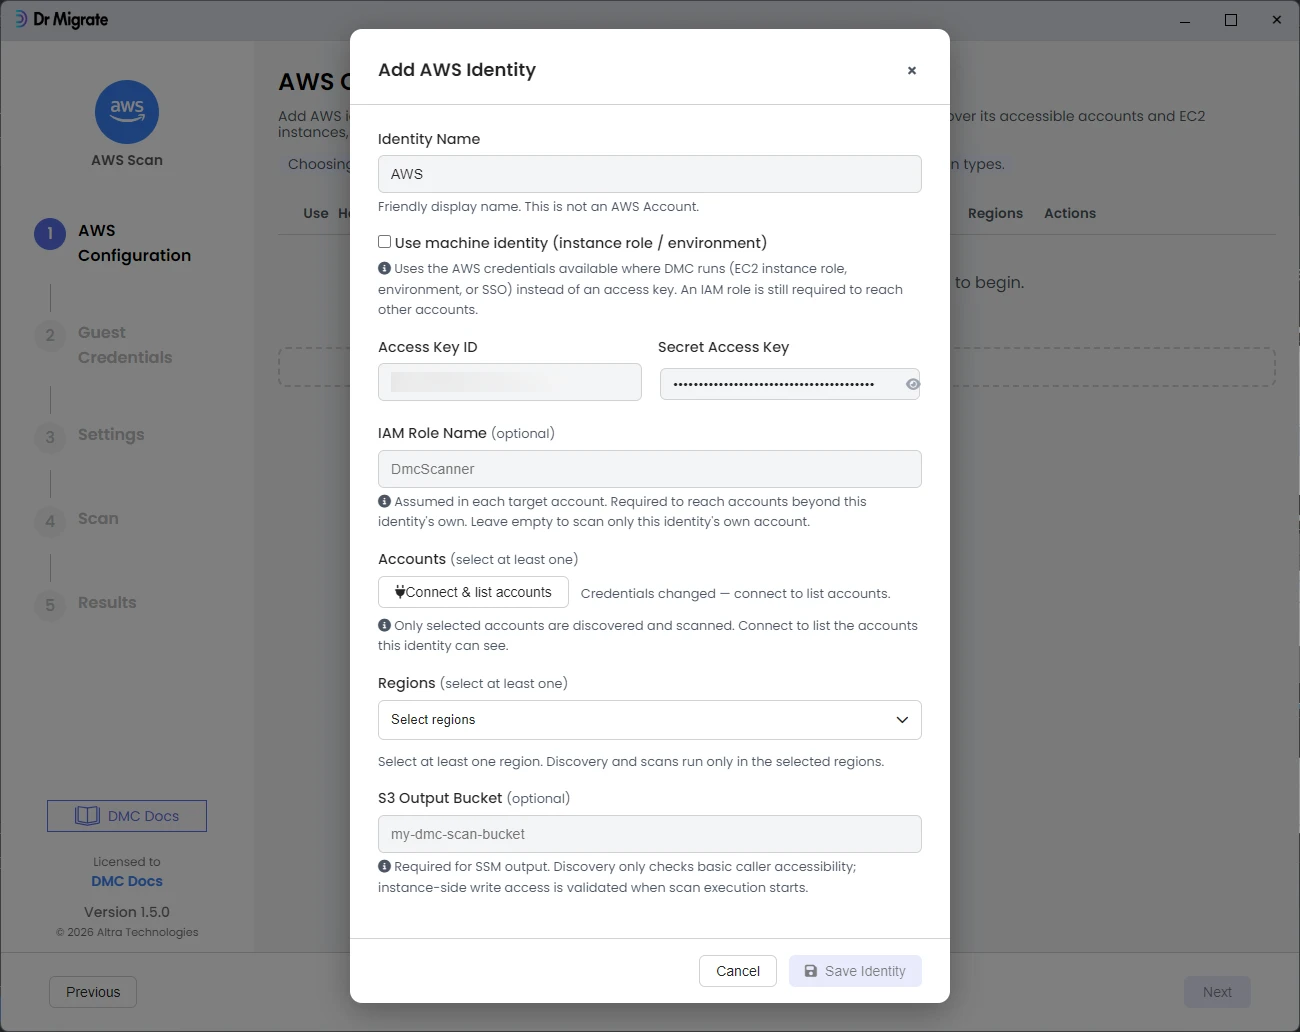Click the plug icon on Connect button
The image size is (1300, 1032).
click(400, 592)
